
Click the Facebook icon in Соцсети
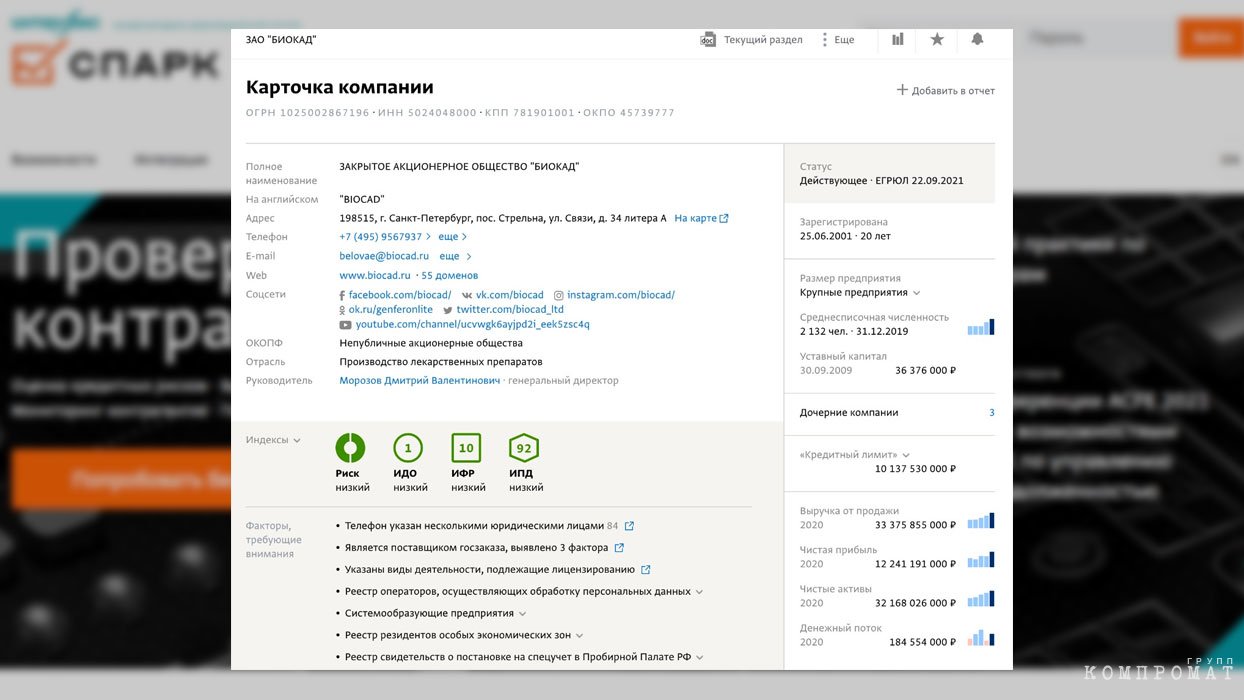[342, 296]
